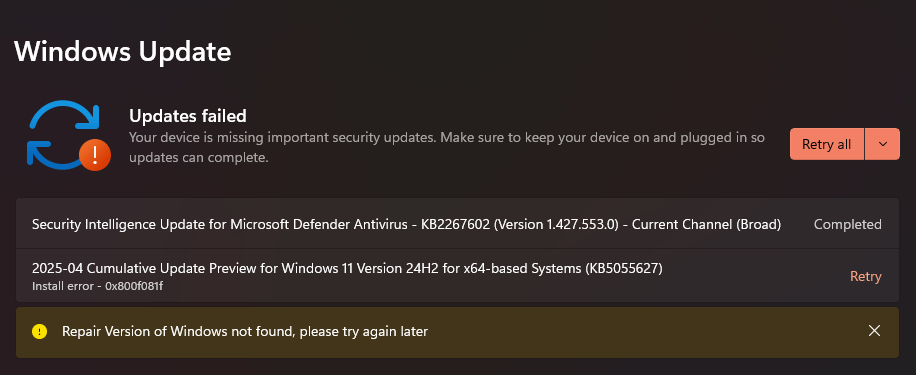Click the missing security updates description text
This screenshot has width=916, height=375.
[447, 148]
